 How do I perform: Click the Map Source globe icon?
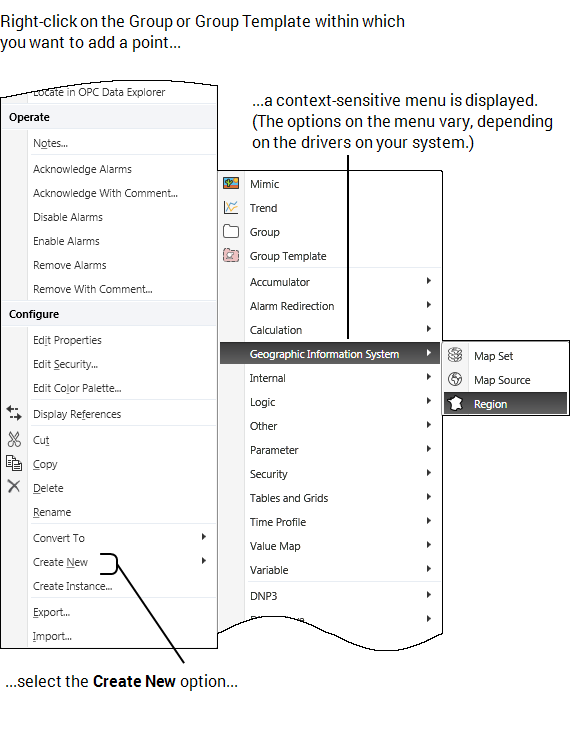tap(455, 379)
